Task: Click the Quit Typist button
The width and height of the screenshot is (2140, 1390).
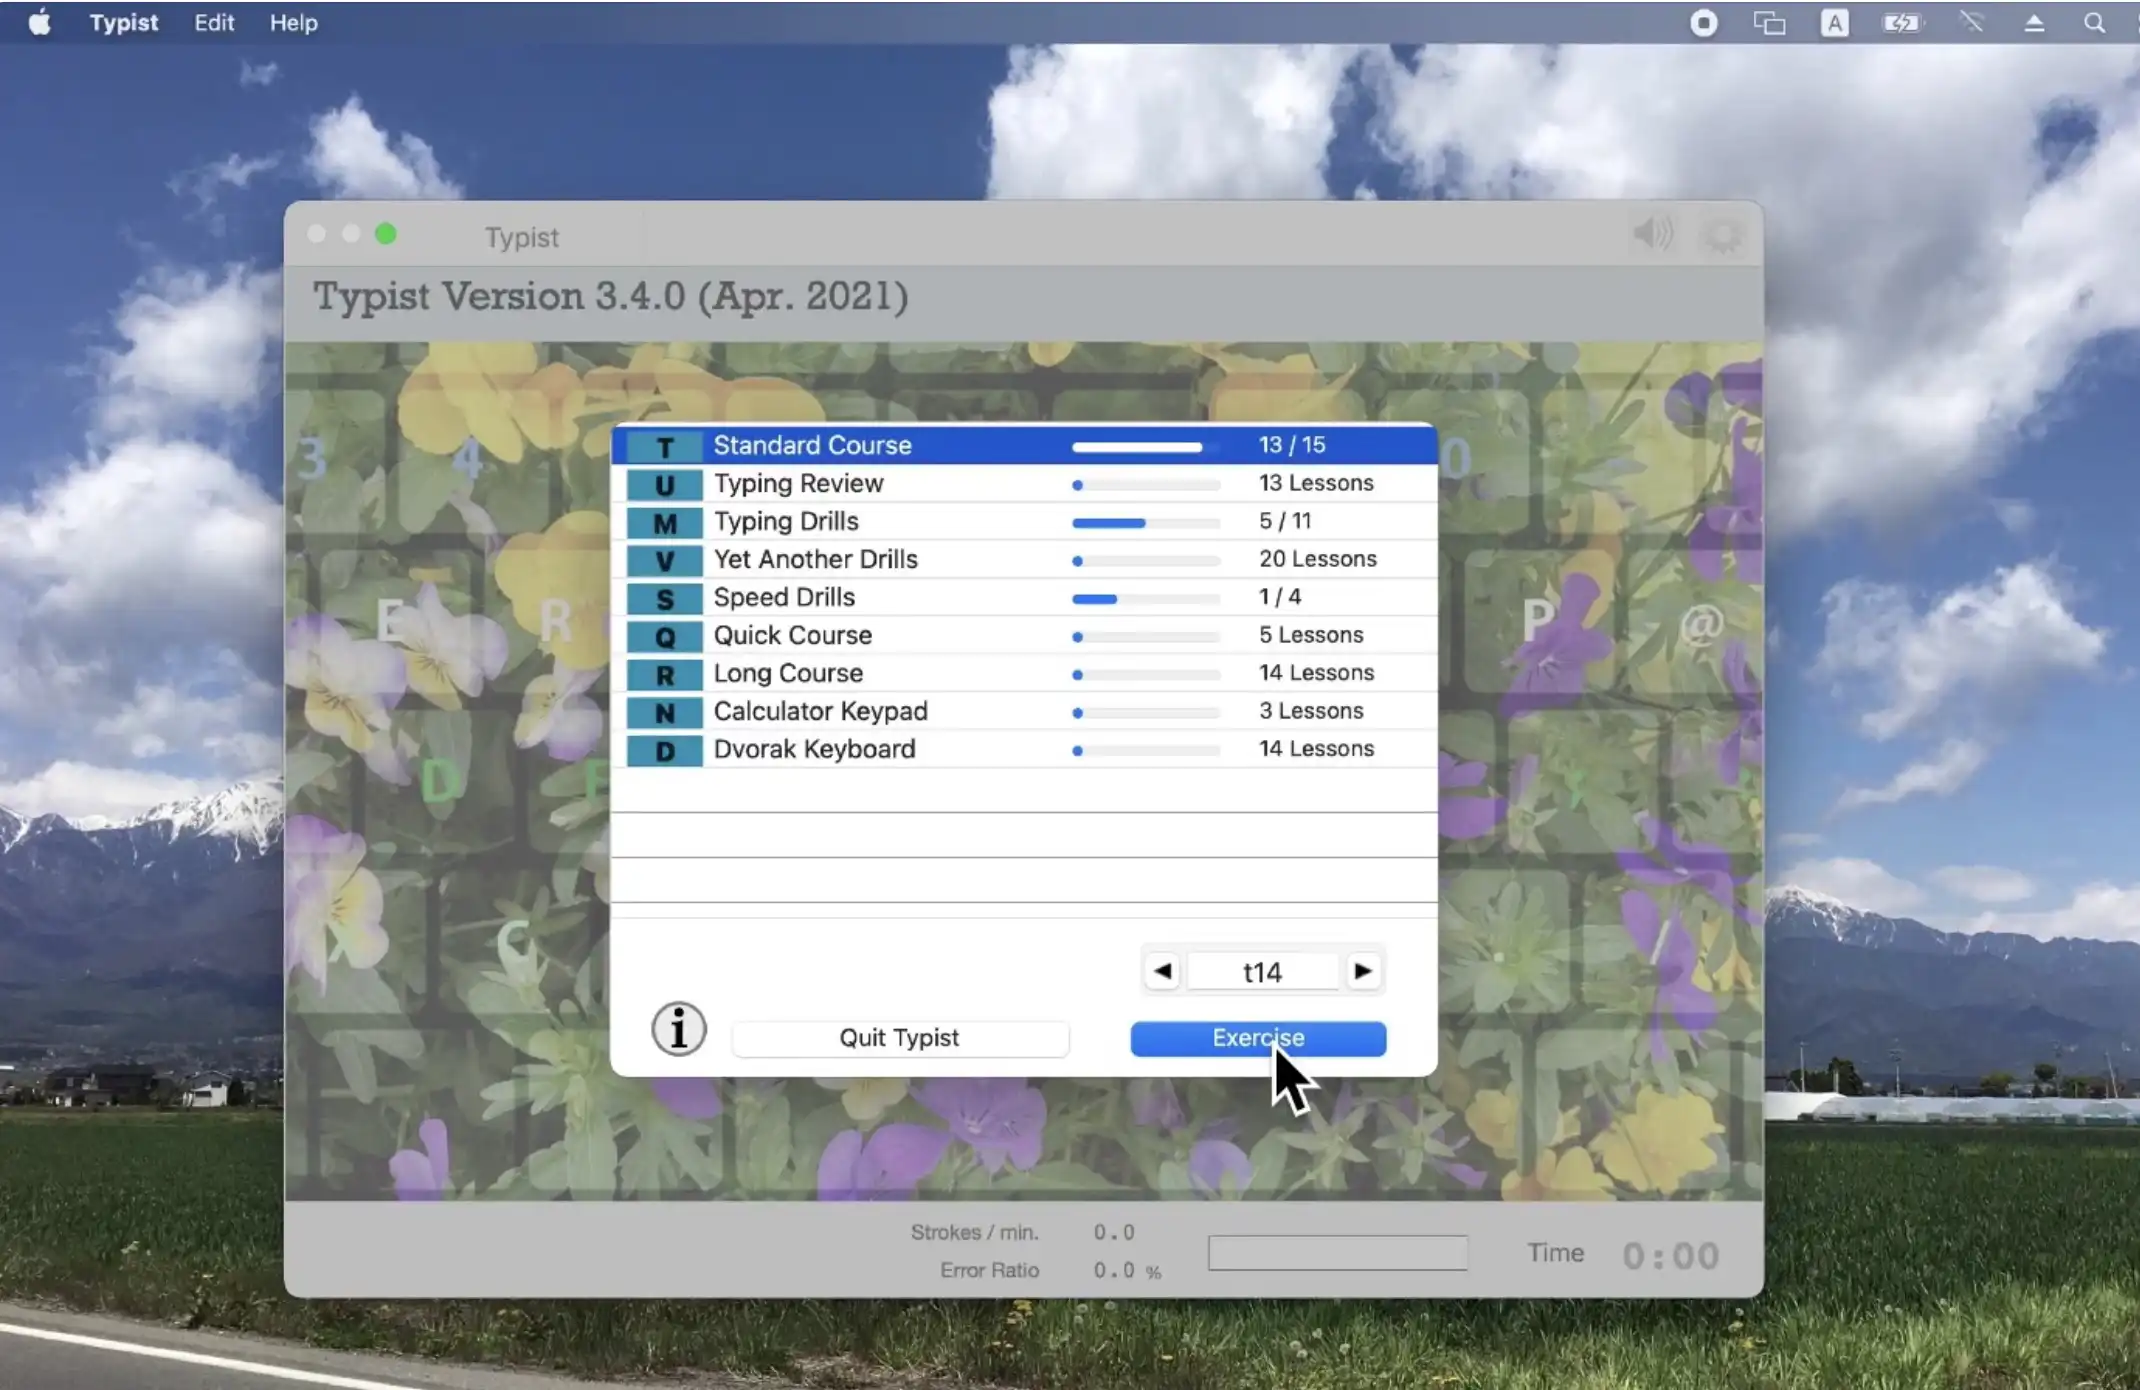Action: (899, 1038)
